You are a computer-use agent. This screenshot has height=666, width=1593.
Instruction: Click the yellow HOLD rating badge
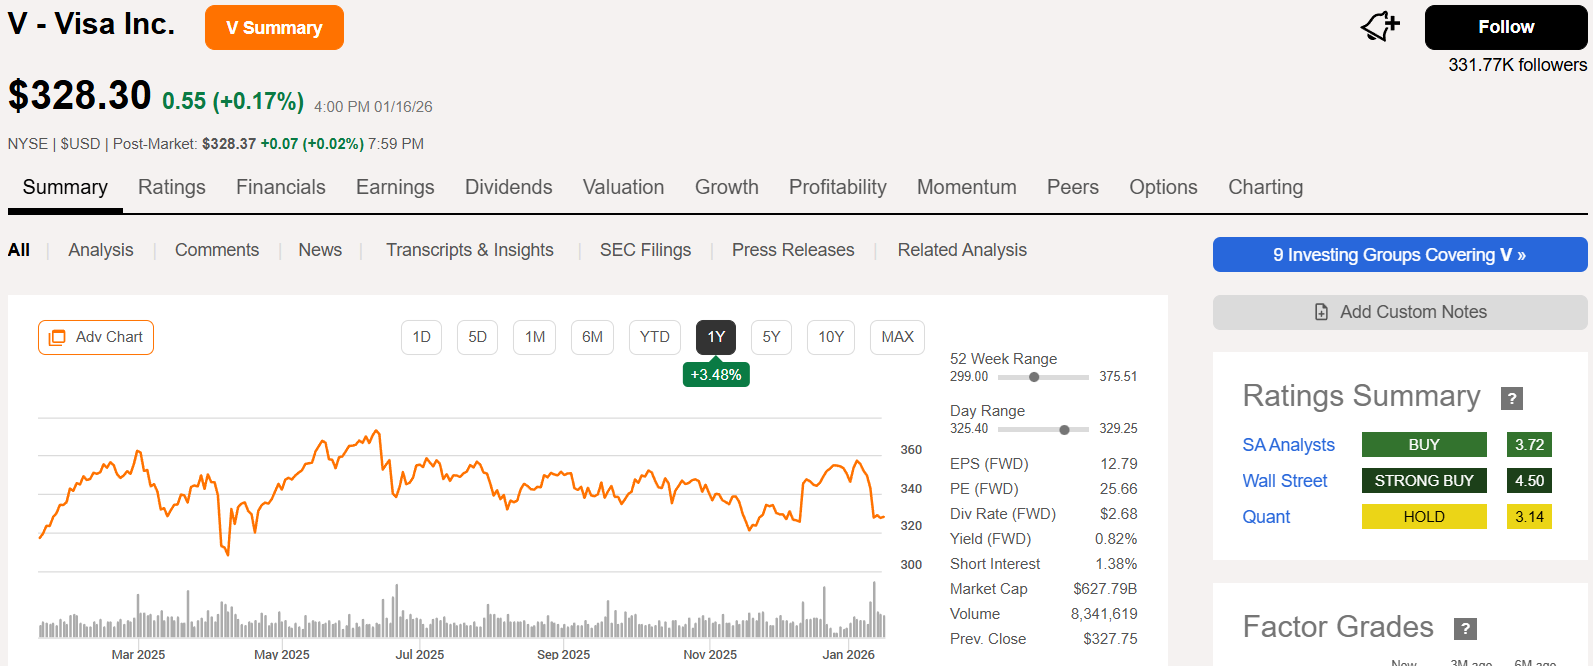click(x=1424, y=517)
